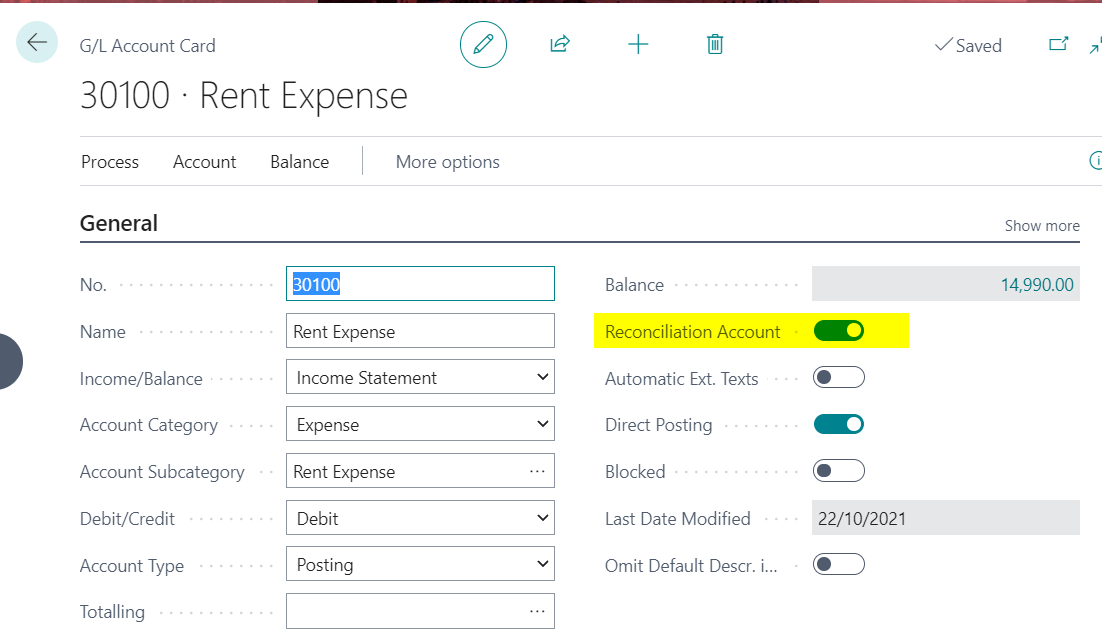Open More options in the action bar

pyautogui.click(x=447, y=161)
